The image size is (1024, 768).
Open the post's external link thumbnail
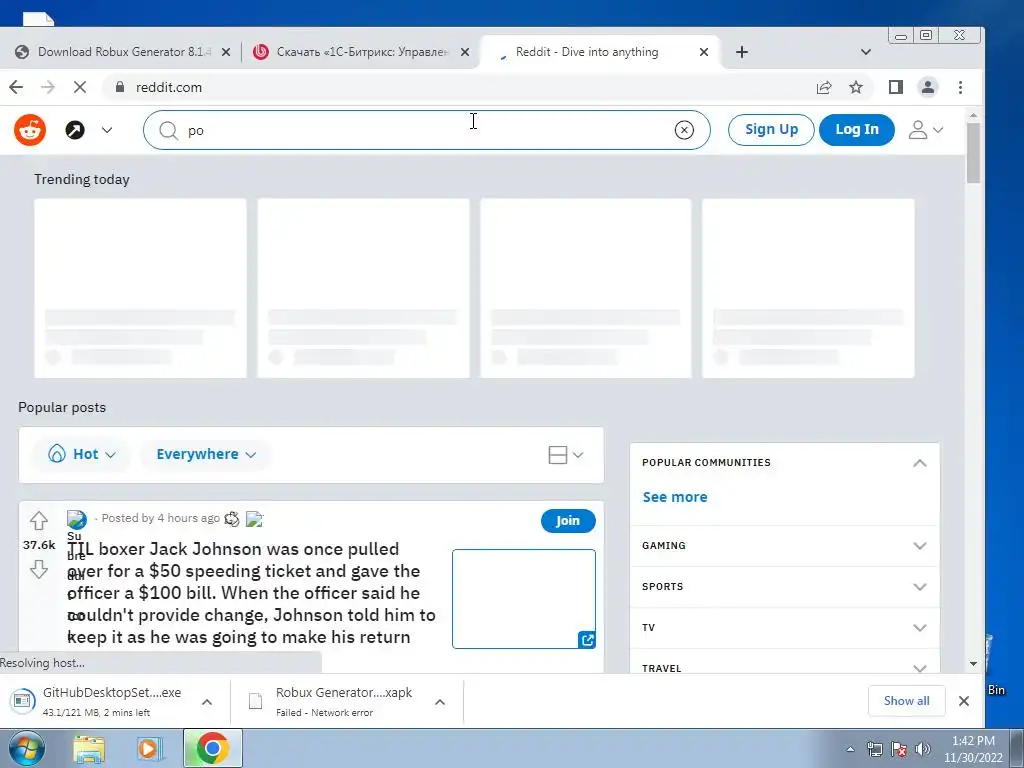[x=524, y=599]
